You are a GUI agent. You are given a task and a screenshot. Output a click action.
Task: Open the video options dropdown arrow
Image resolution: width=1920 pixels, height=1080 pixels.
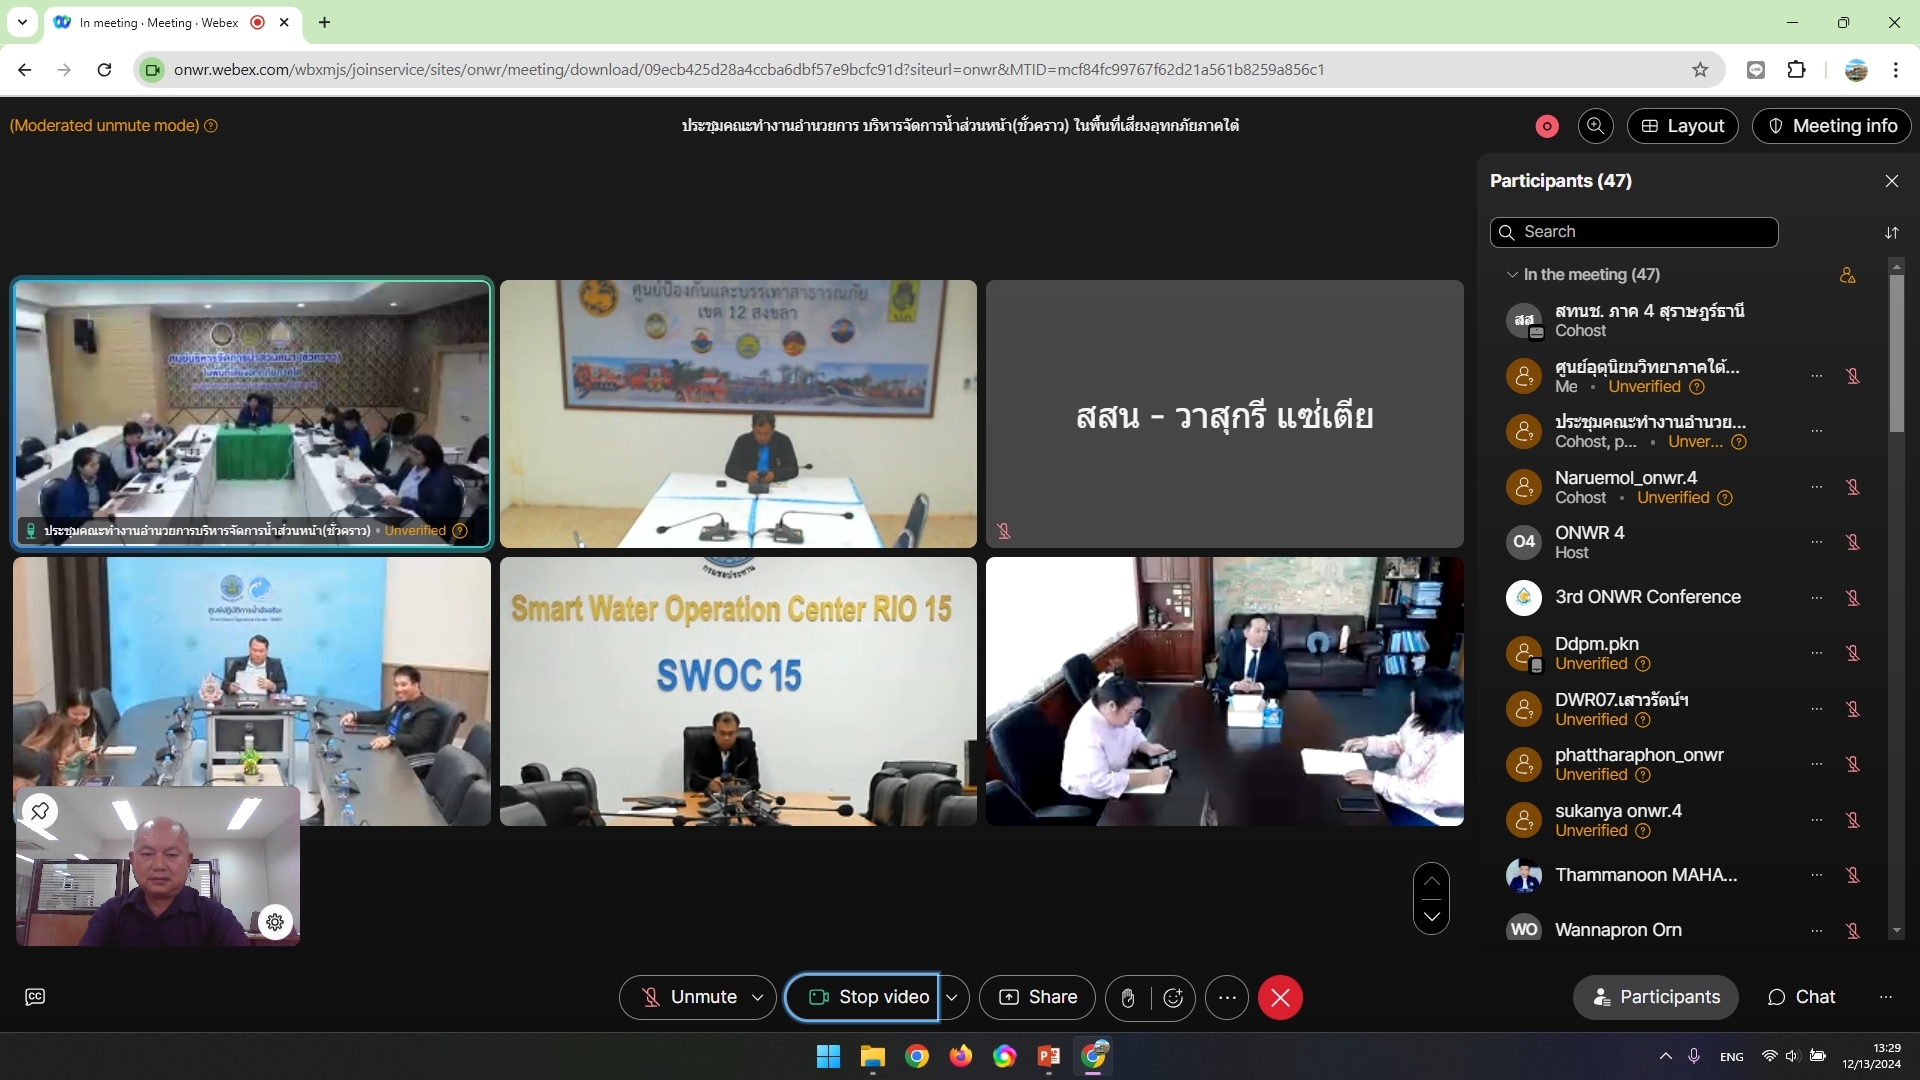[952, 998]
